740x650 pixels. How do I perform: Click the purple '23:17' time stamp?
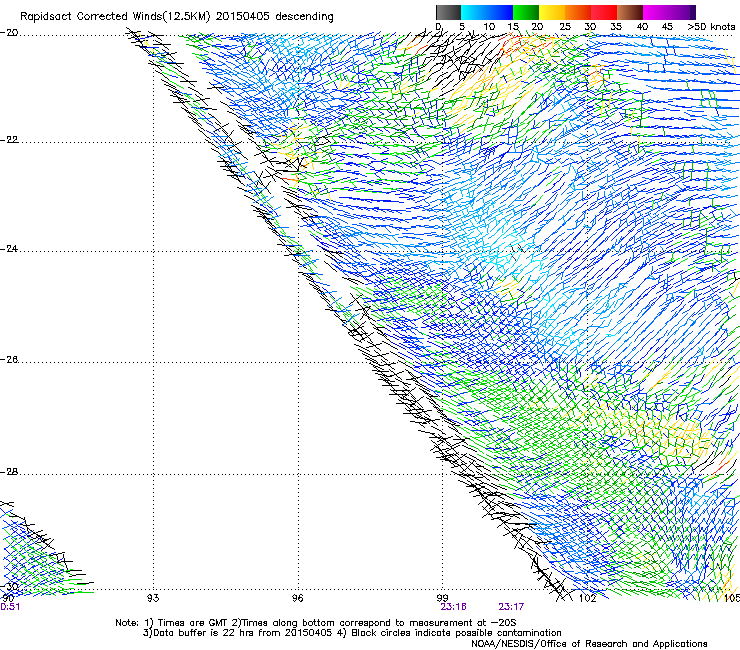[x=511, y=607]
